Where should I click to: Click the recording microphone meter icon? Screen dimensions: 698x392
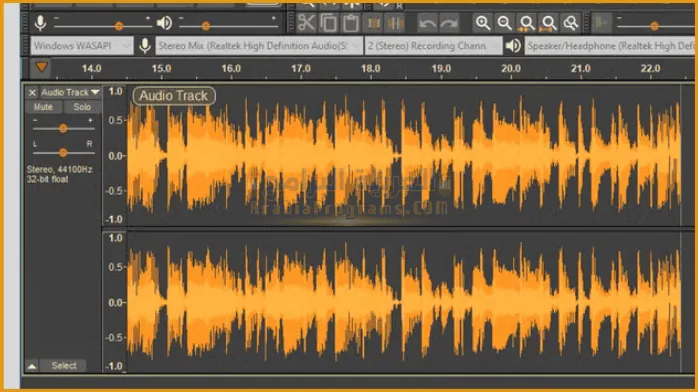pos(41,23)
